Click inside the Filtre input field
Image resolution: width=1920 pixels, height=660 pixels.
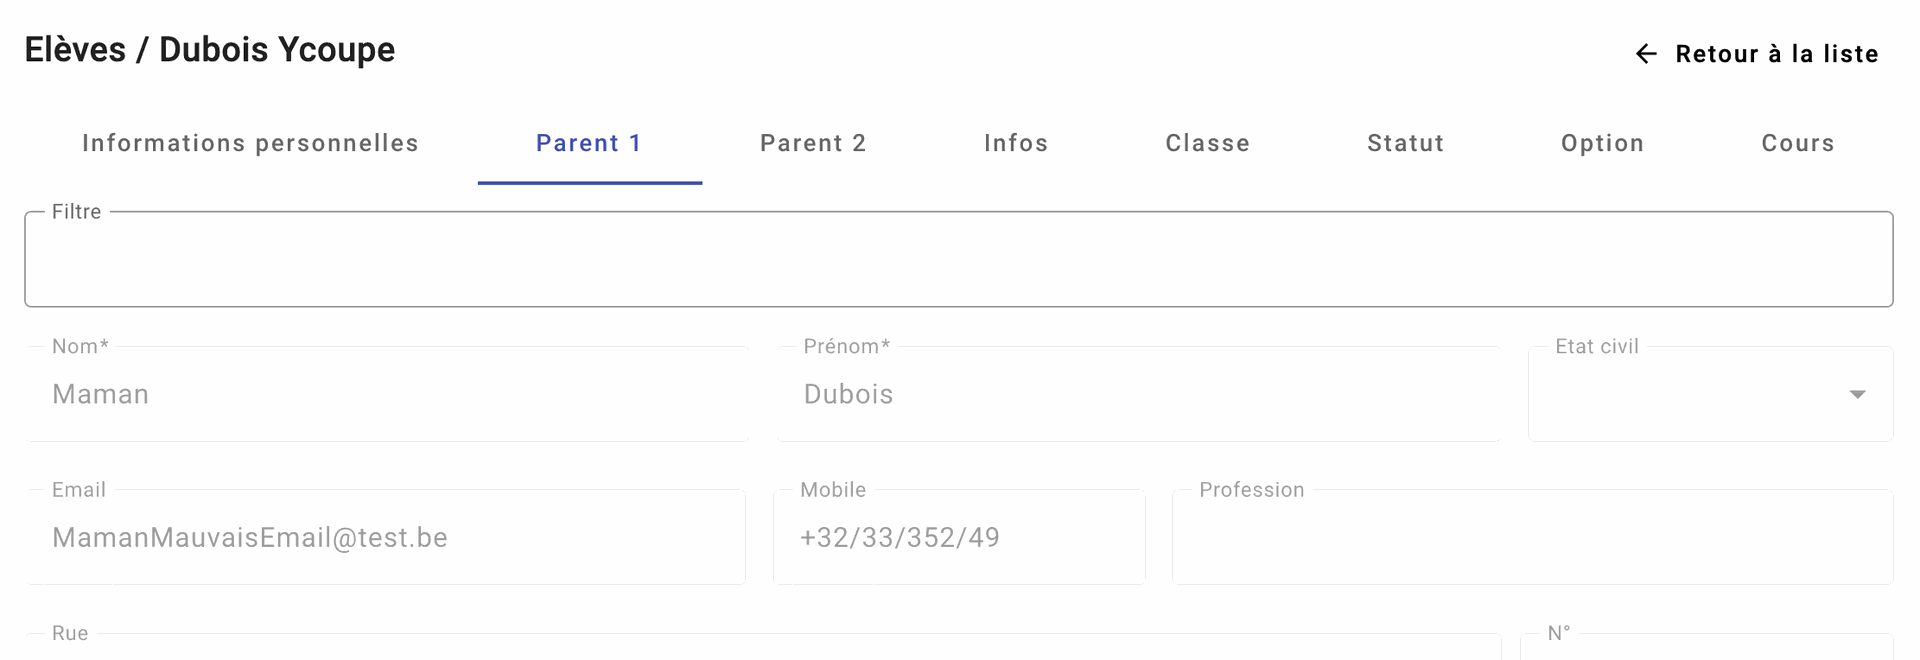[x=958, y=260]
